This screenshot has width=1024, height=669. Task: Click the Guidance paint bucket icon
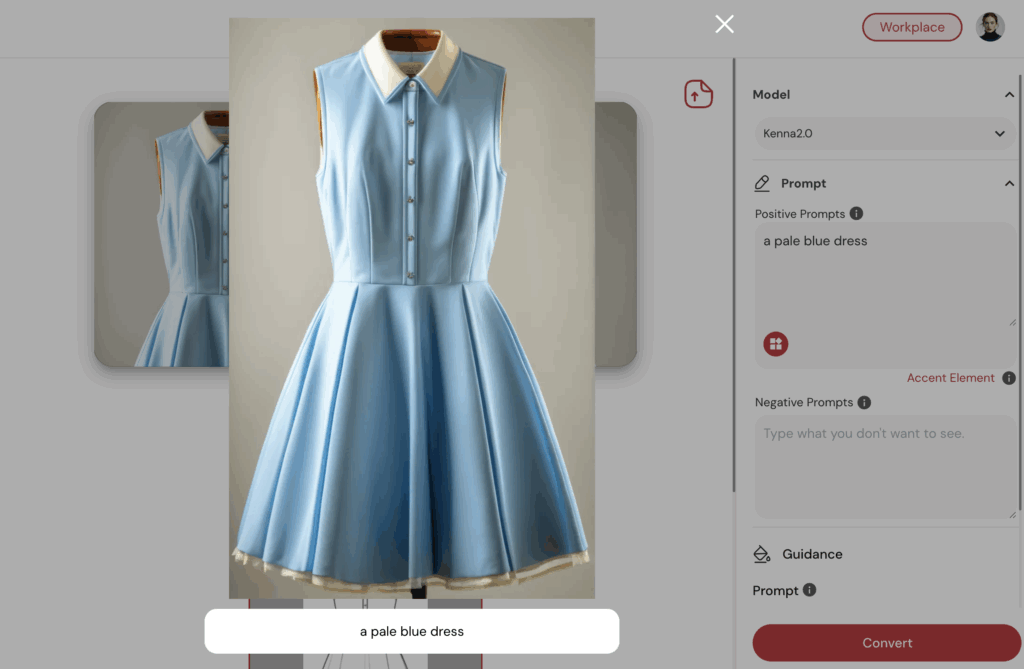pyautogui.click(x=761, y=554)
